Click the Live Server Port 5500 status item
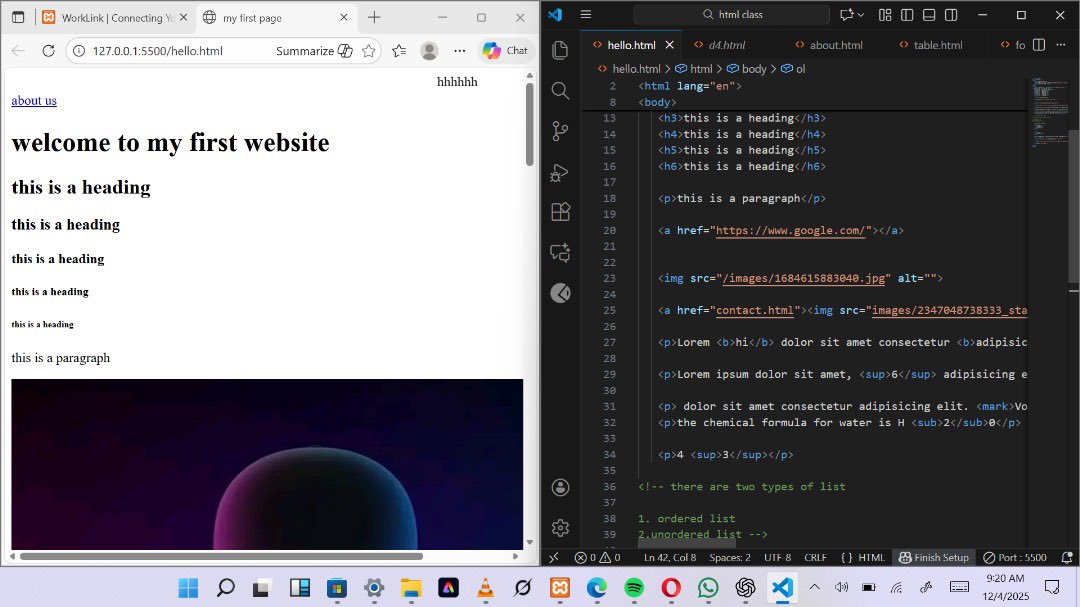Viewport: 1080px width, 607px height. 1014,557
